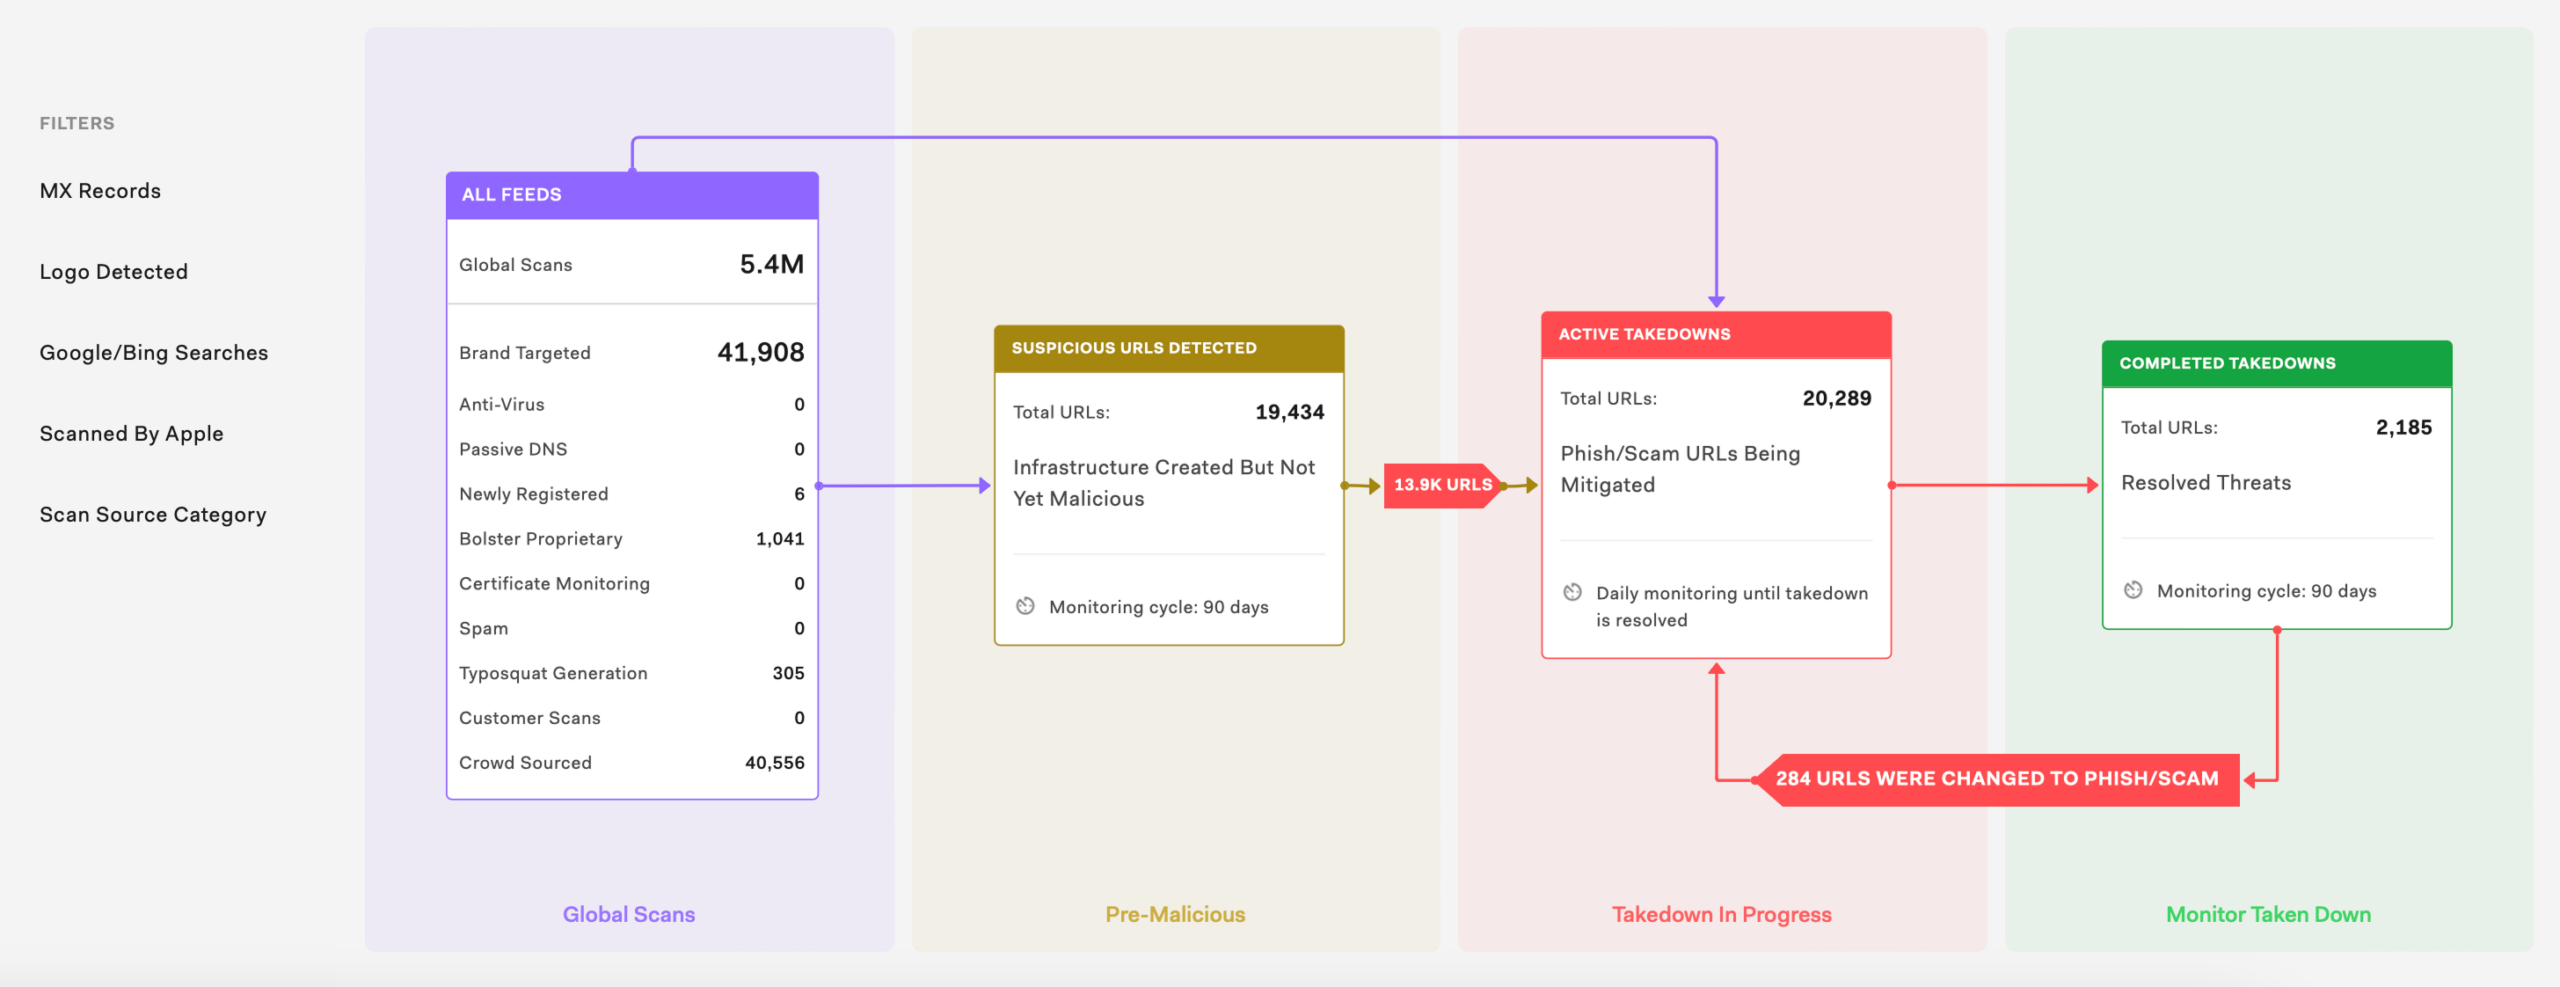Image resolution: width=2560 pixels, height=987 pixels.
Task: Expand the MX Records filter
Action: [100, 191]
